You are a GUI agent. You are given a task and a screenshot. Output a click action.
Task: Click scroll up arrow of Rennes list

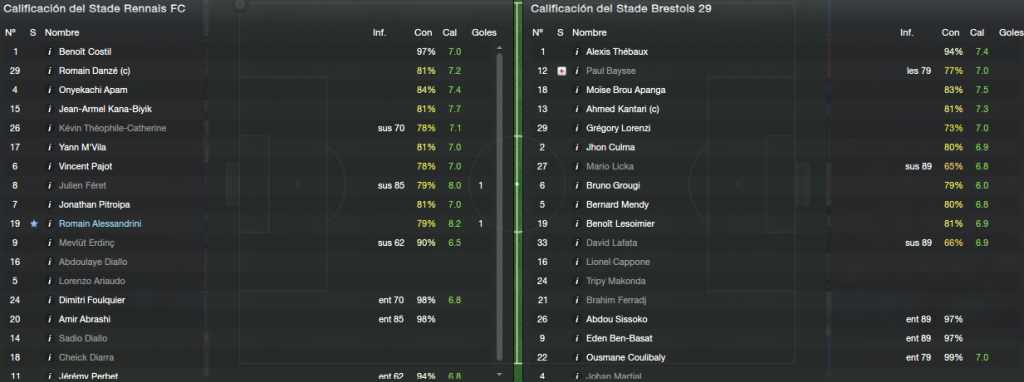click(x=500, y=48)
